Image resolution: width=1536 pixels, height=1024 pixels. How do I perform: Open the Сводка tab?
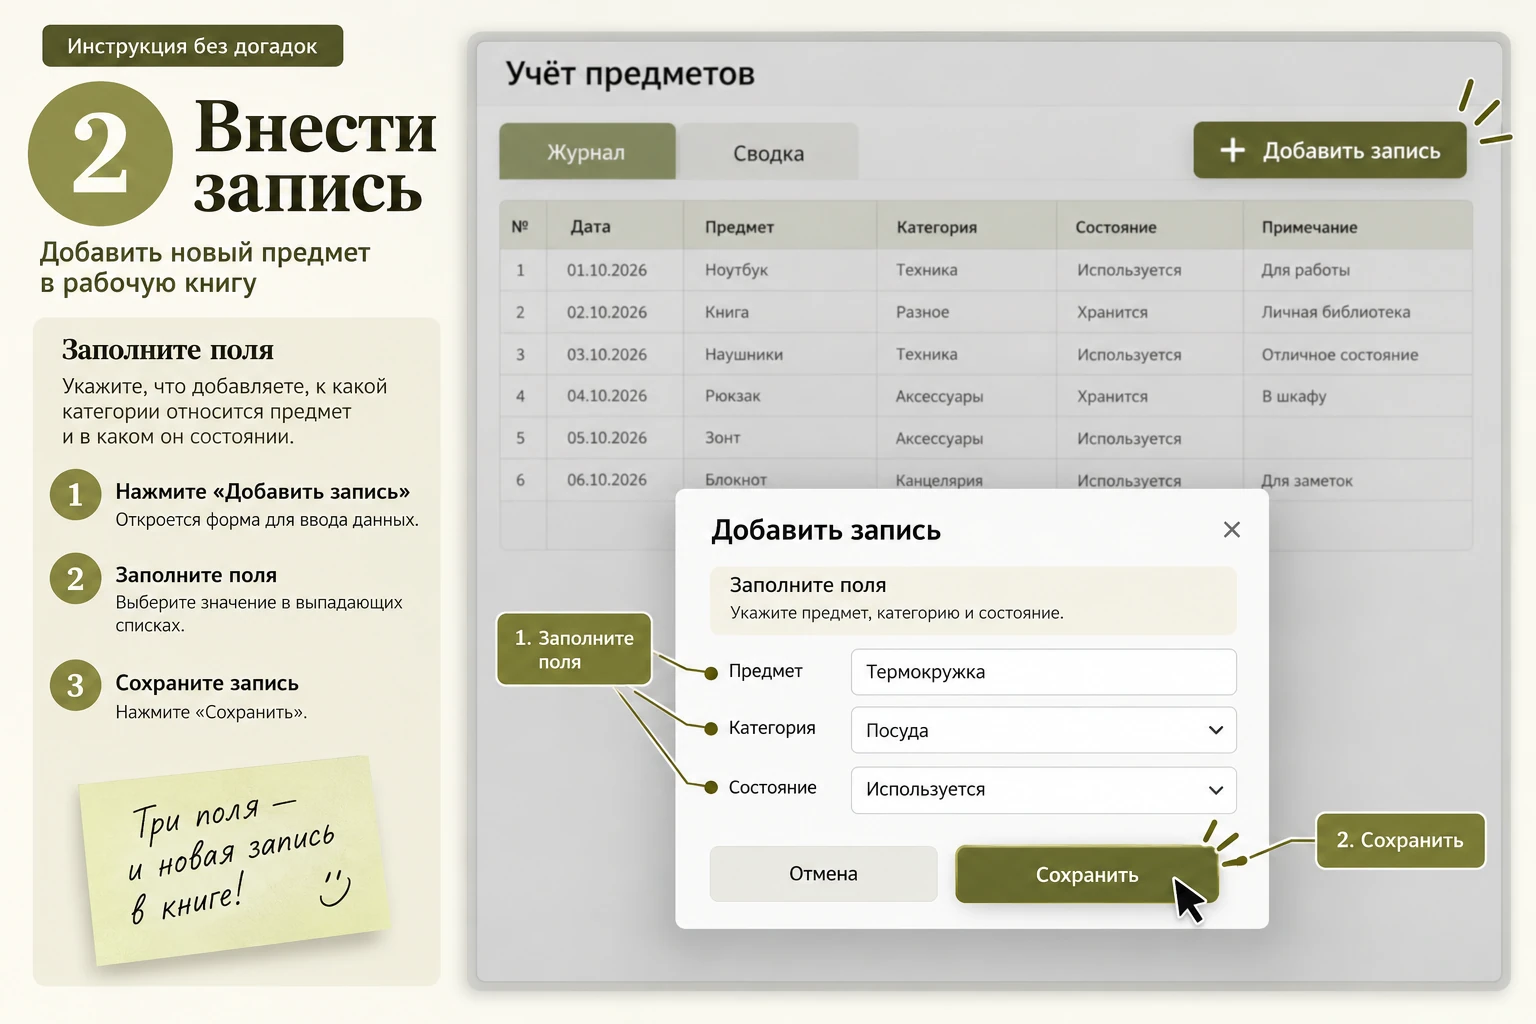click(768, 152)
